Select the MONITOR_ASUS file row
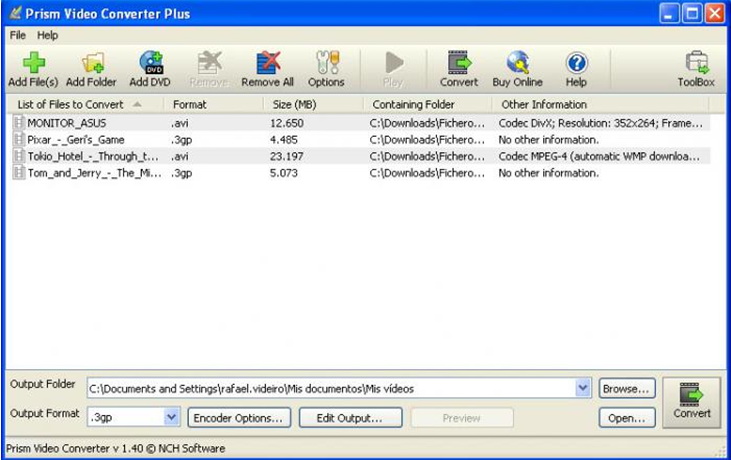Image resolution: width=731 pixels, height=460 pixels. (359, 123)
